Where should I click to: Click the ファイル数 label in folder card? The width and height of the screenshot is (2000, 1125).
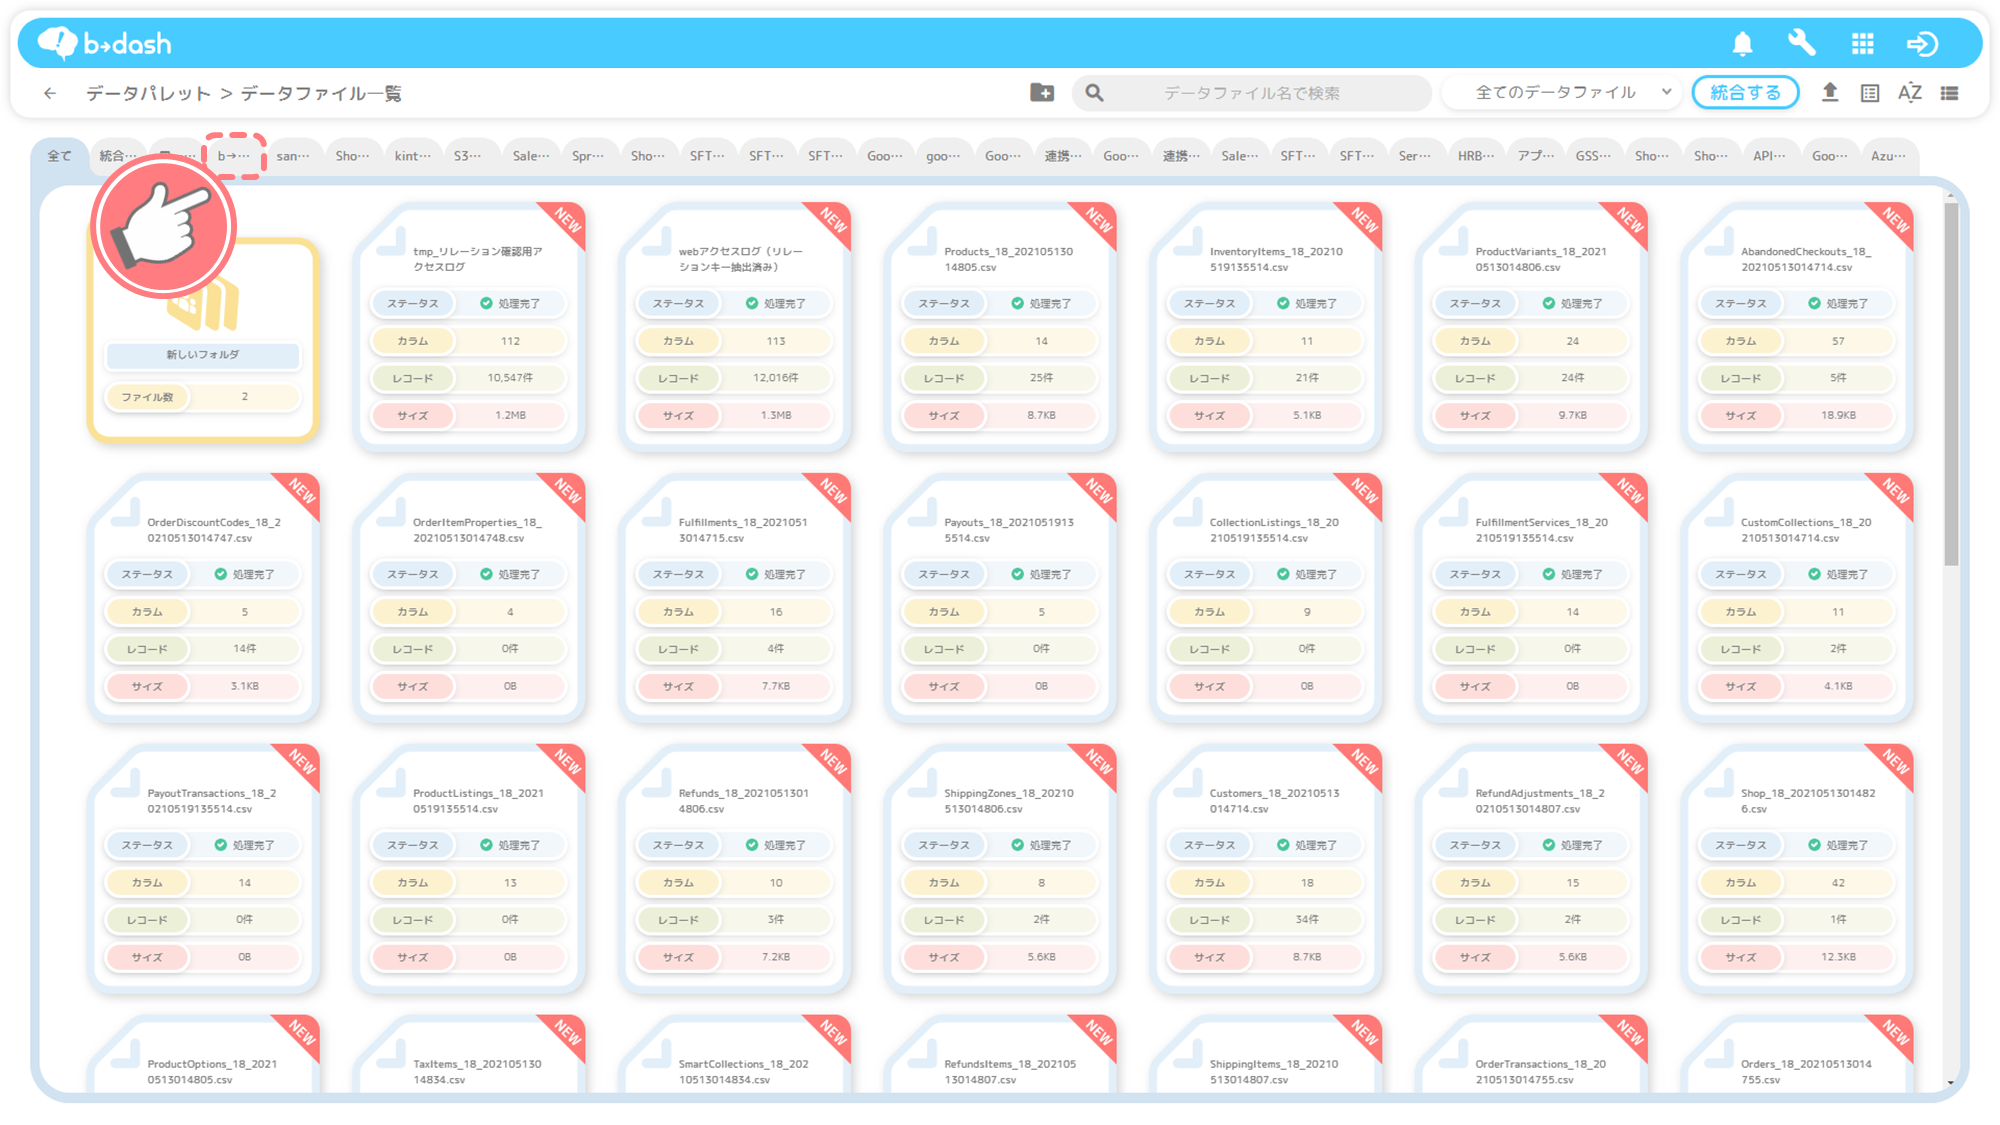tap(148, 397)
